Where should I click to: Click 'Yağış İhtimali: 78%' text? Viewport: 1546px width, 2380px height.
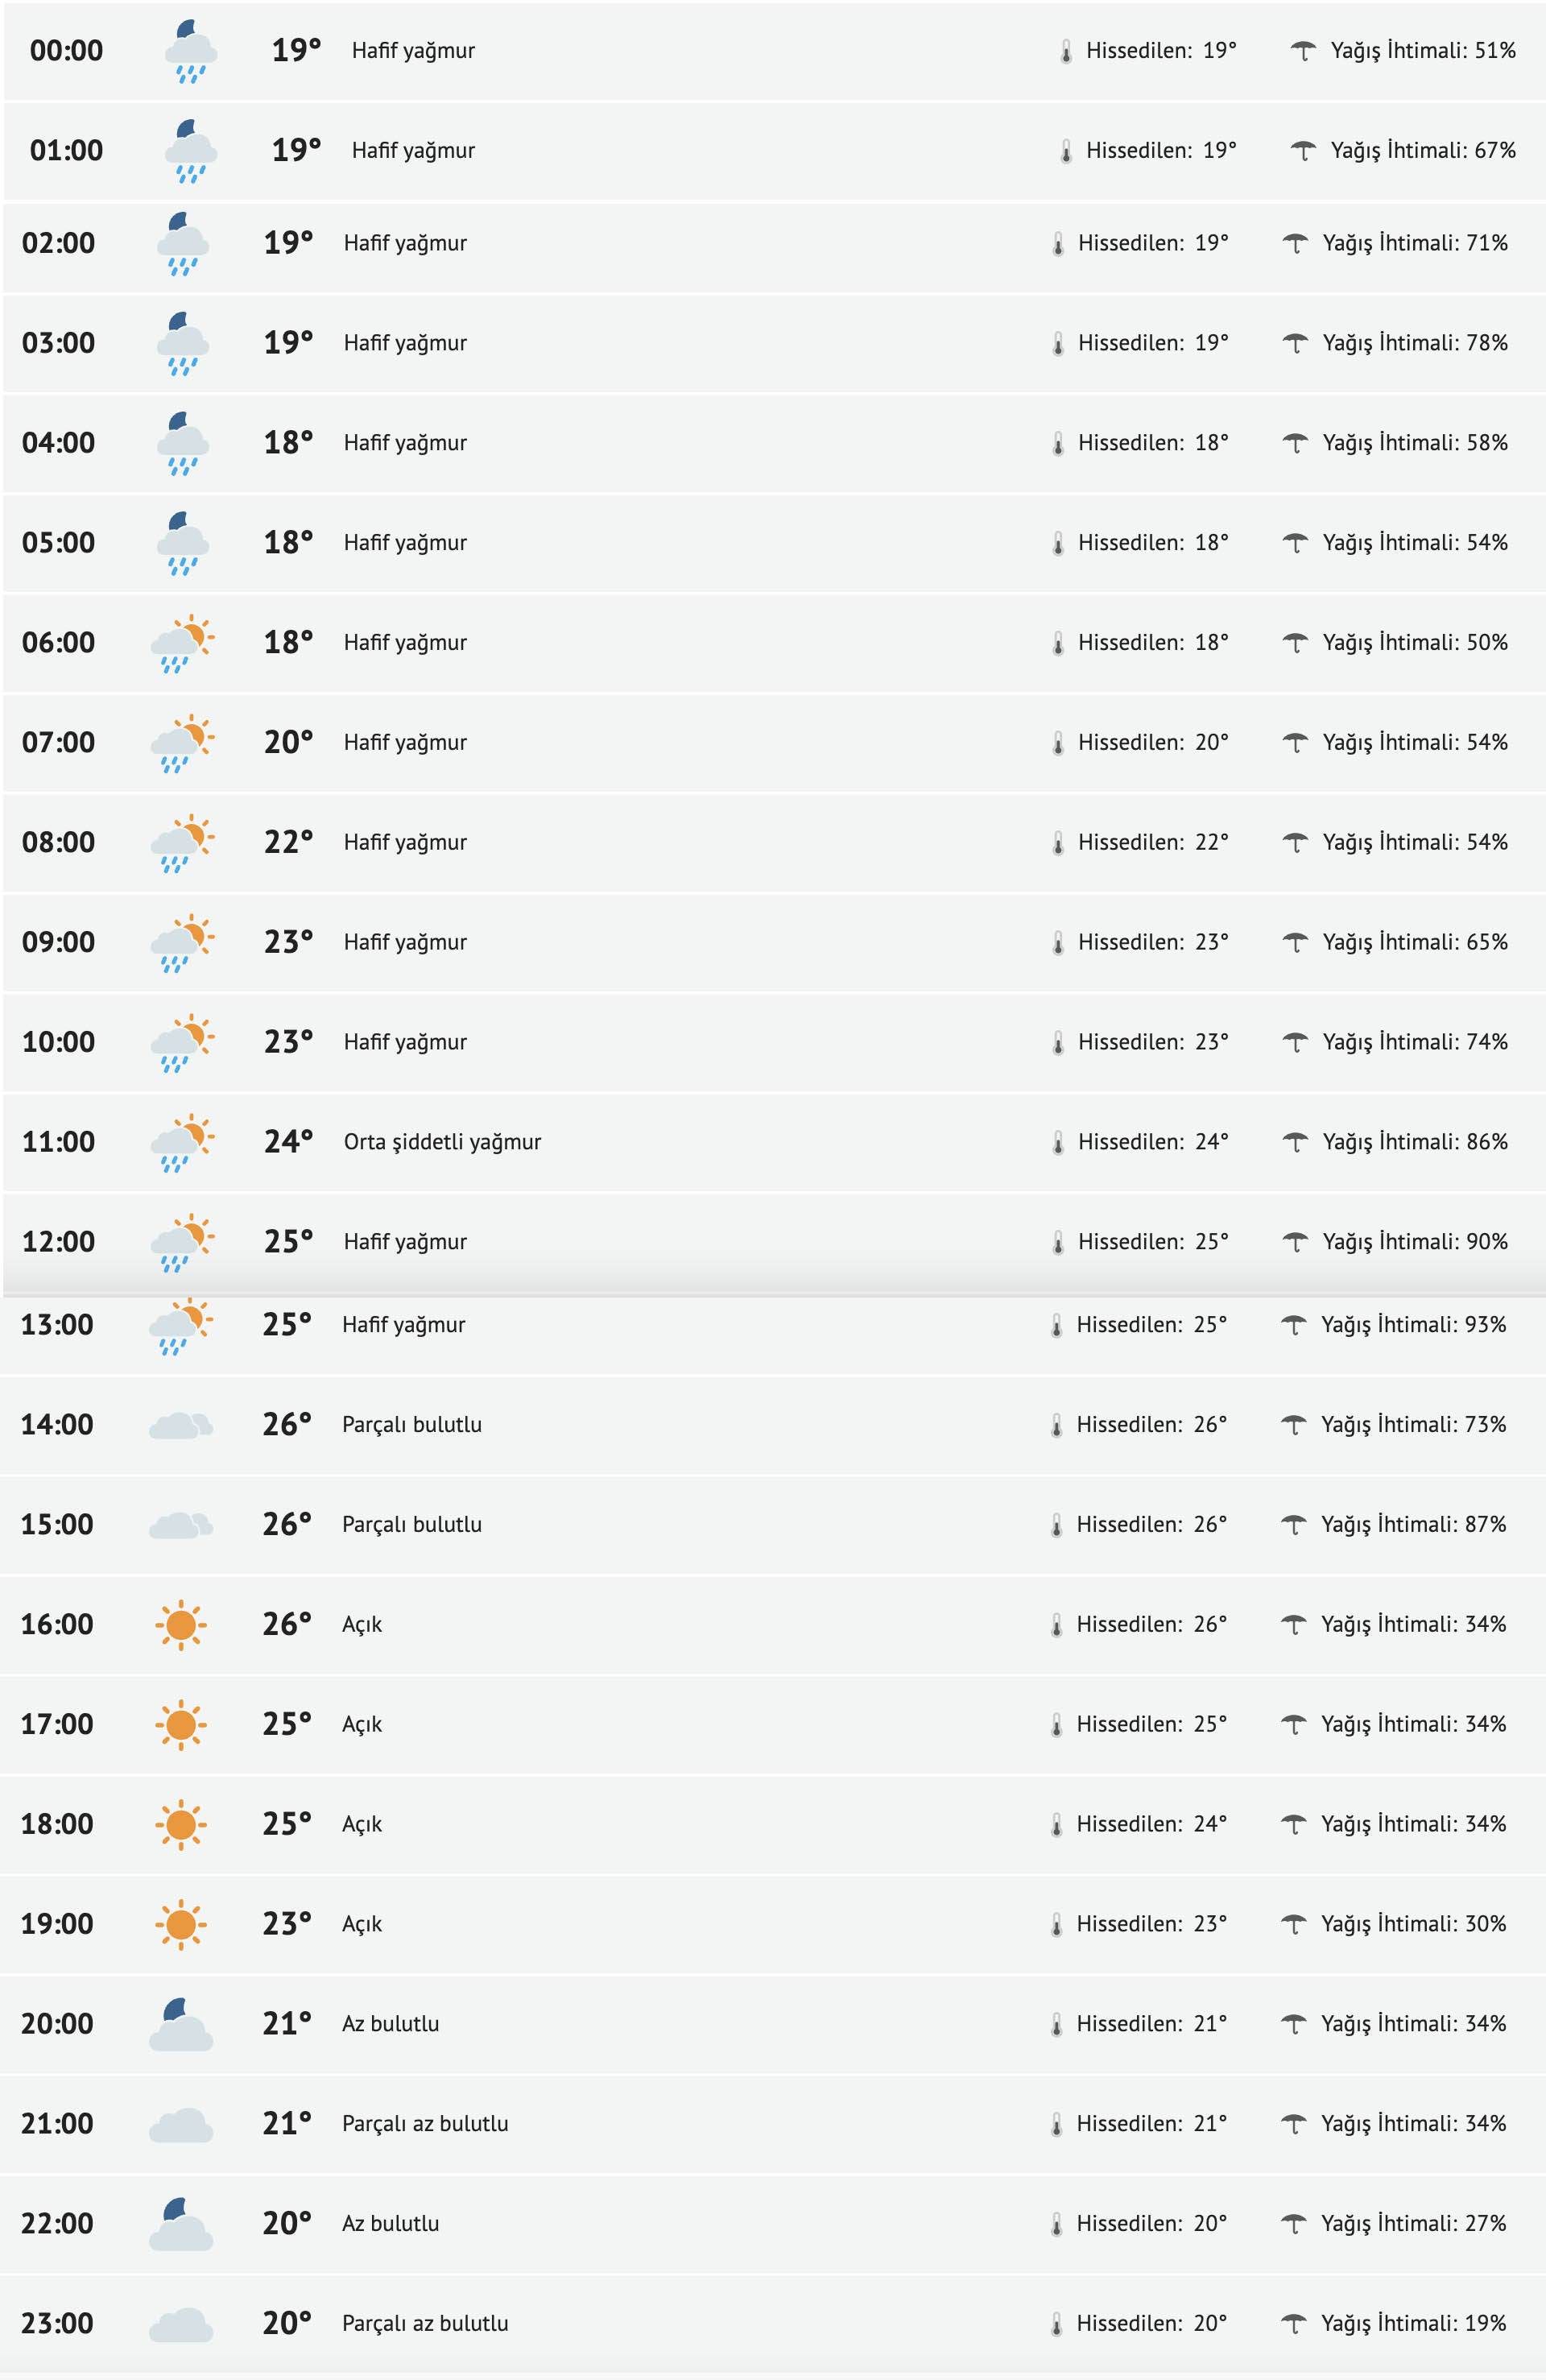coord(1415,343)
